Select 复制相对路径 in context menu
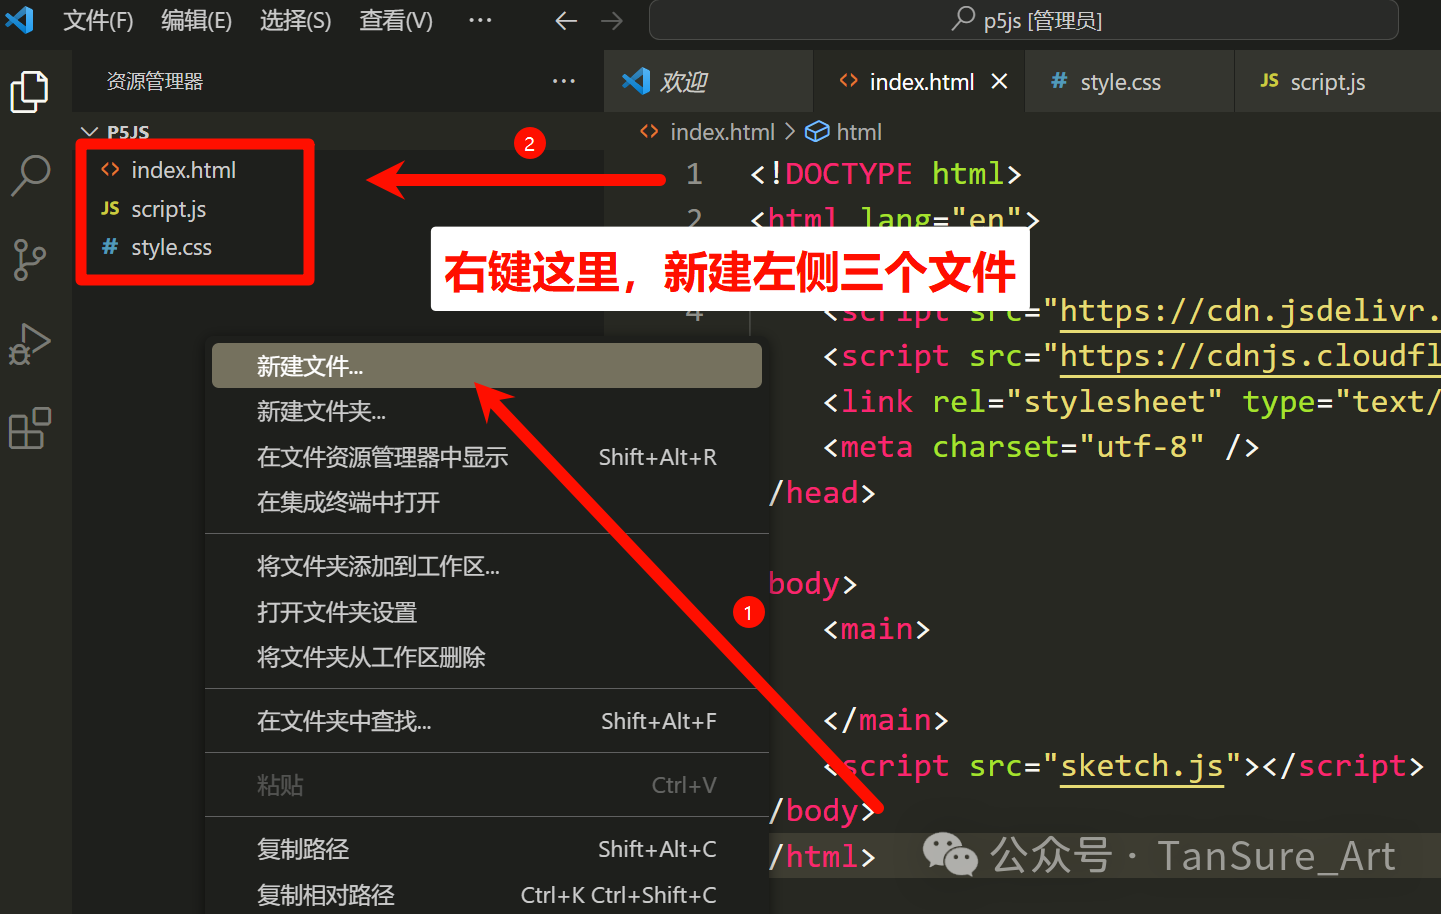The image size is (1441, 914). [x=487, y=895]
